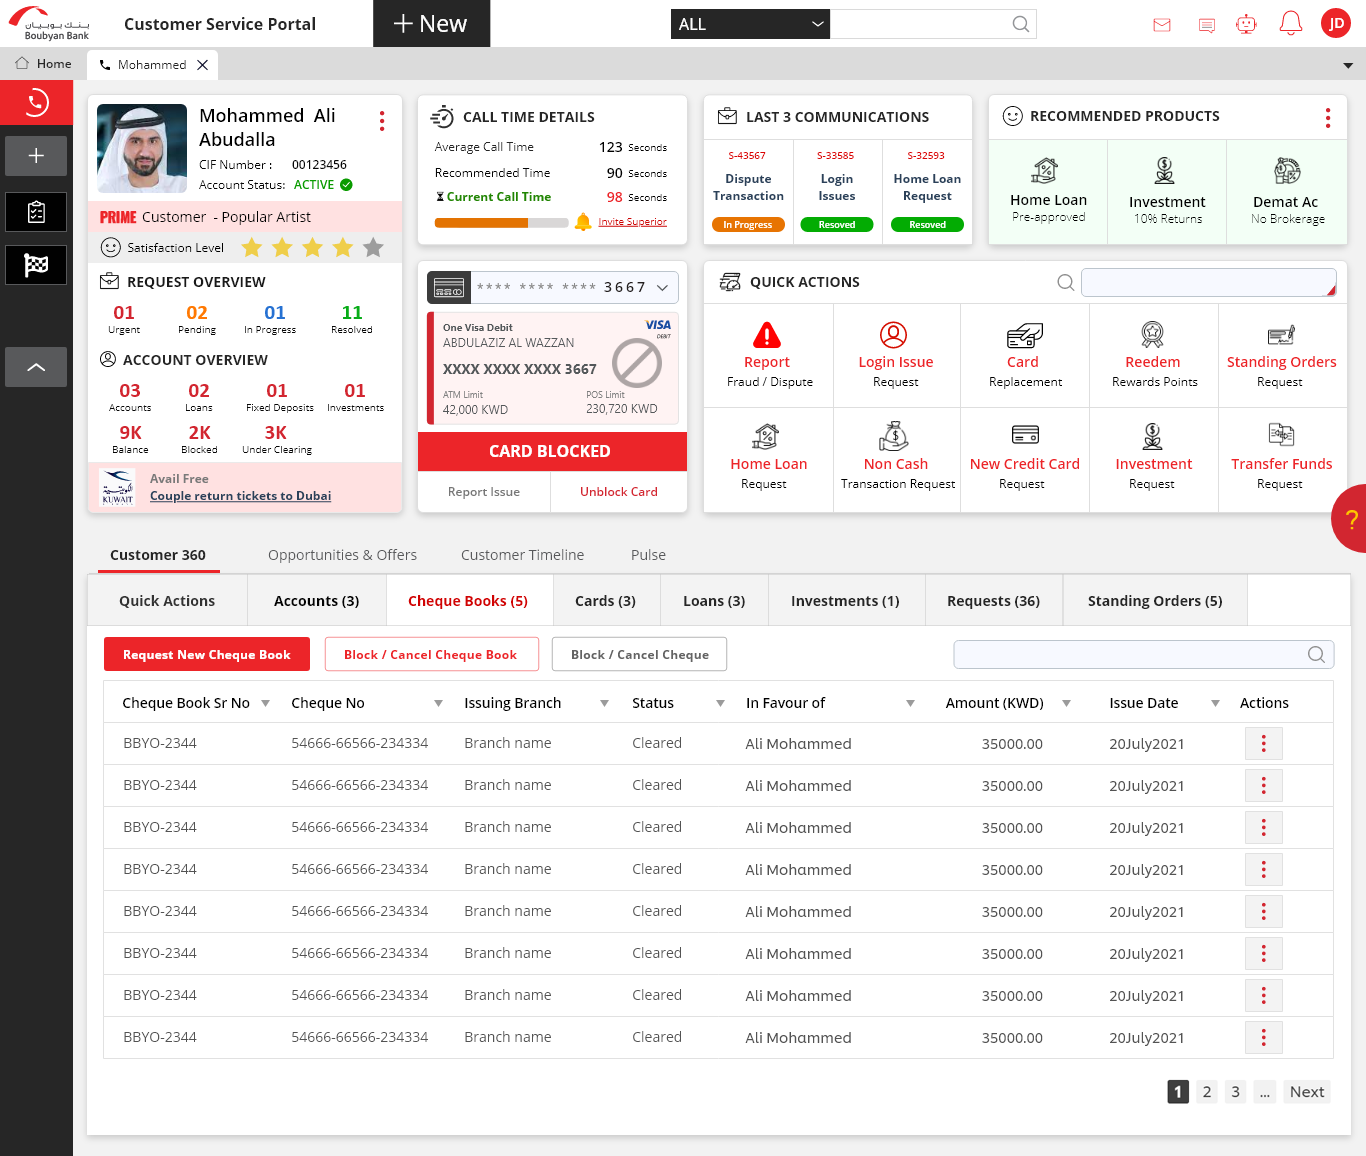Expand the card number selector ending 3667

[662, 288]
